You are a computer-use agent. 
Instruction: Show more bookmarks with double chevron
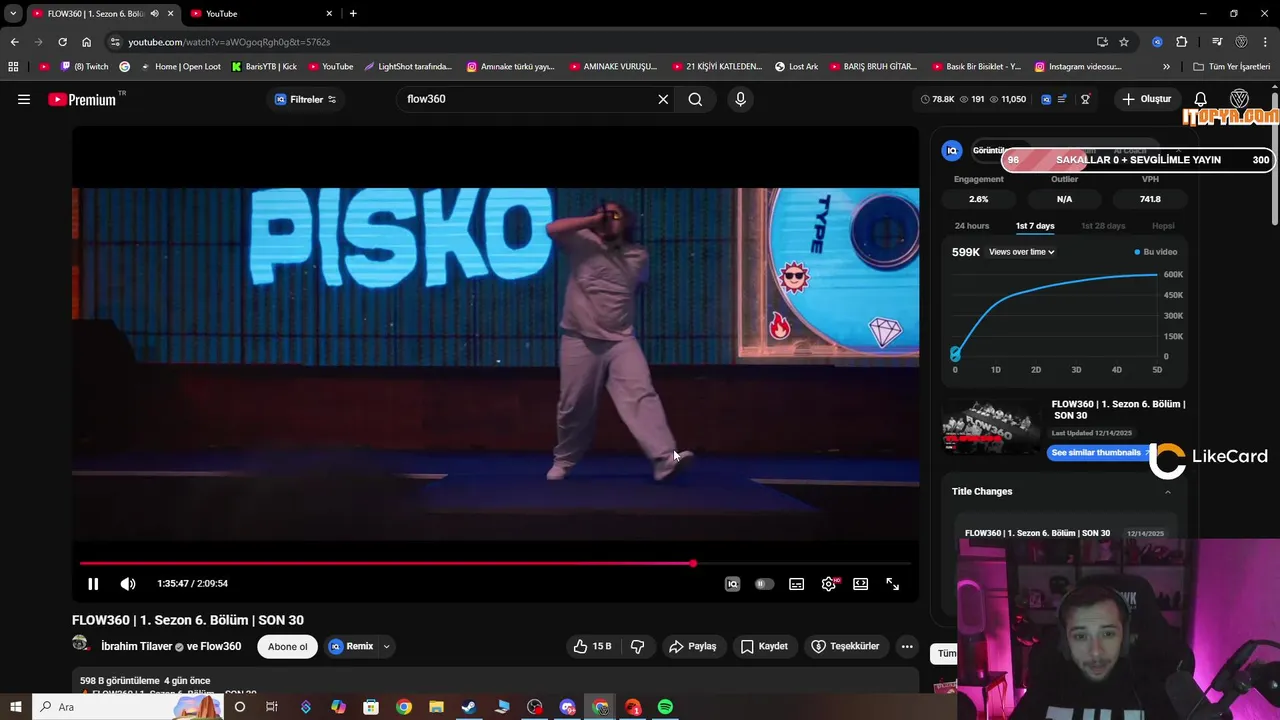click(1166, 67)
